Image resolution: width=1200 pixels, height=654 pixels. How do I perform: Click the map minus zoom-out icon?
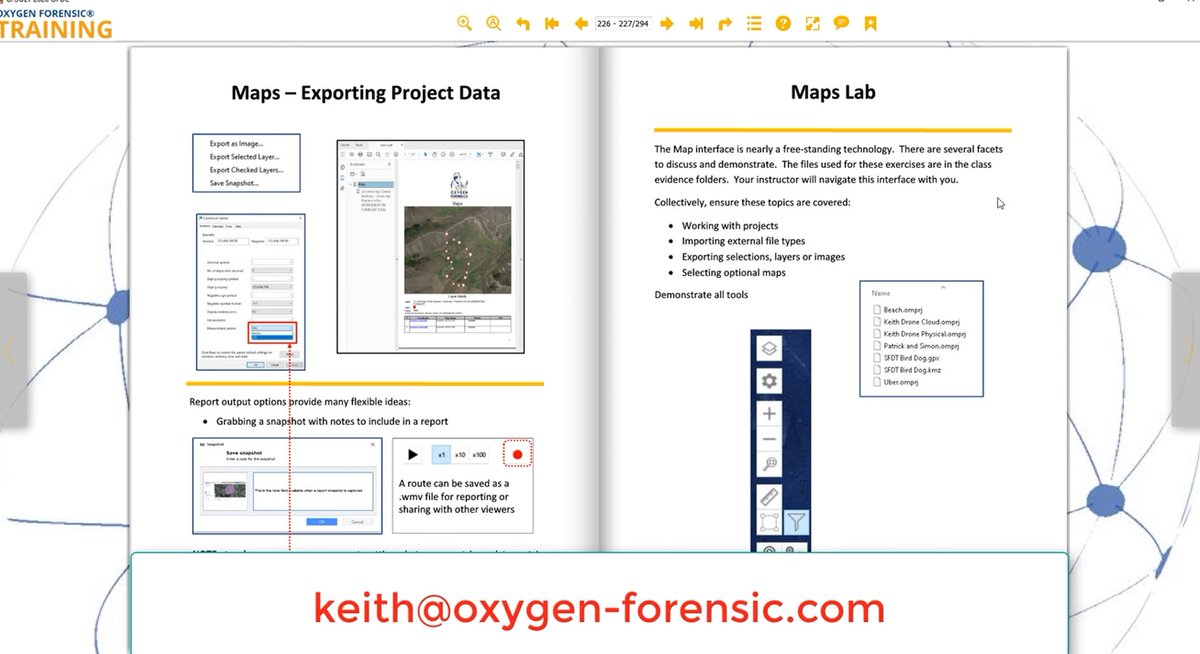click(x=768, y=439)
